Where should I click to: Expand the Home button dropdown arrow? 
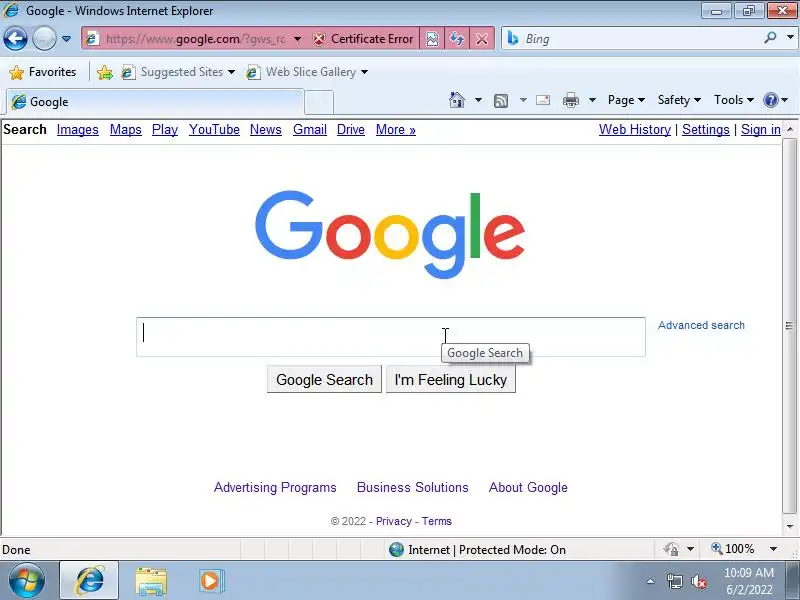click(478, 100)
